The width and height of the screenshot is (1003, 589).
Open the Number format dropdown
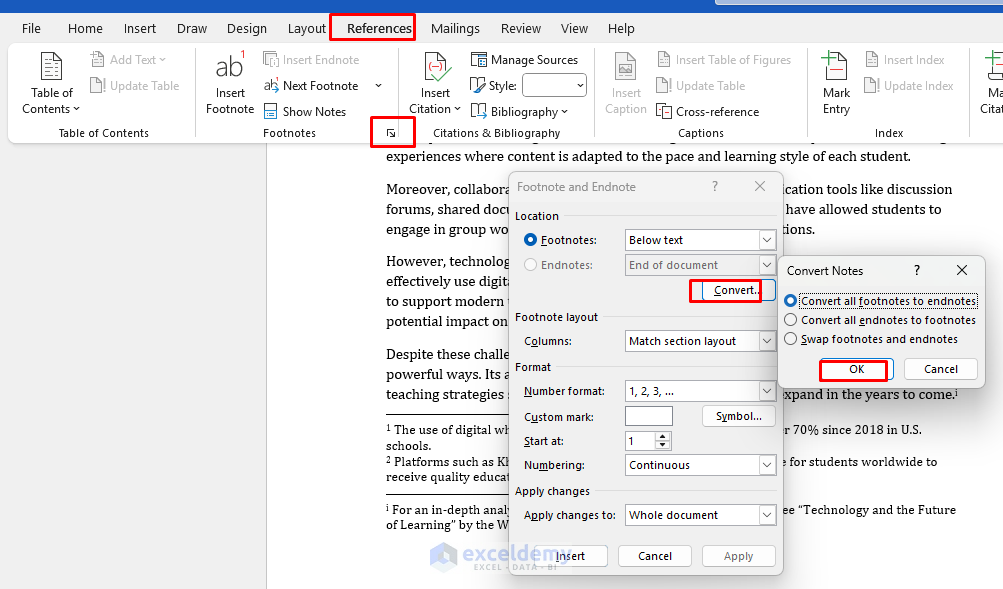point(767,391)
